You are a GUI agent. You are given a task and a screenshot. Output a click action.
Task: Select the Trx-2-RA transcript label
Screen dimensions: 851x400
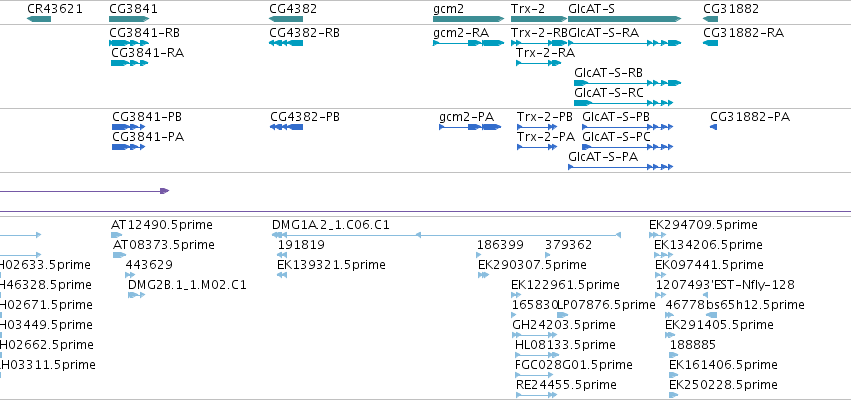tap(545, 53)
